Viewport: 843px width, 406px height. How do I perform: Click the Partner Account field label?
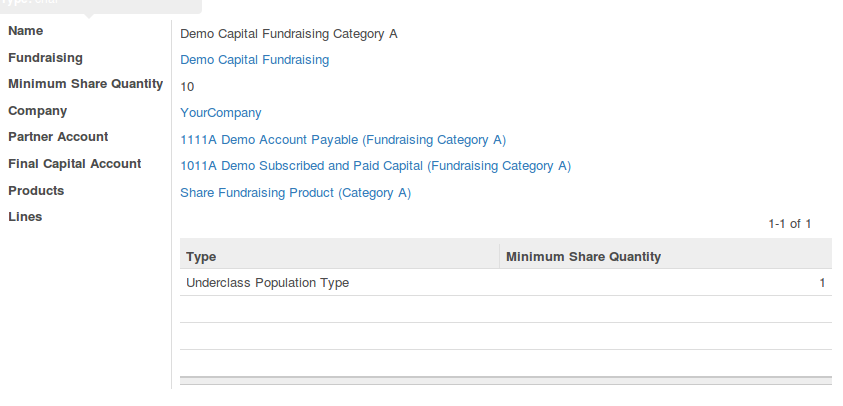58,137
